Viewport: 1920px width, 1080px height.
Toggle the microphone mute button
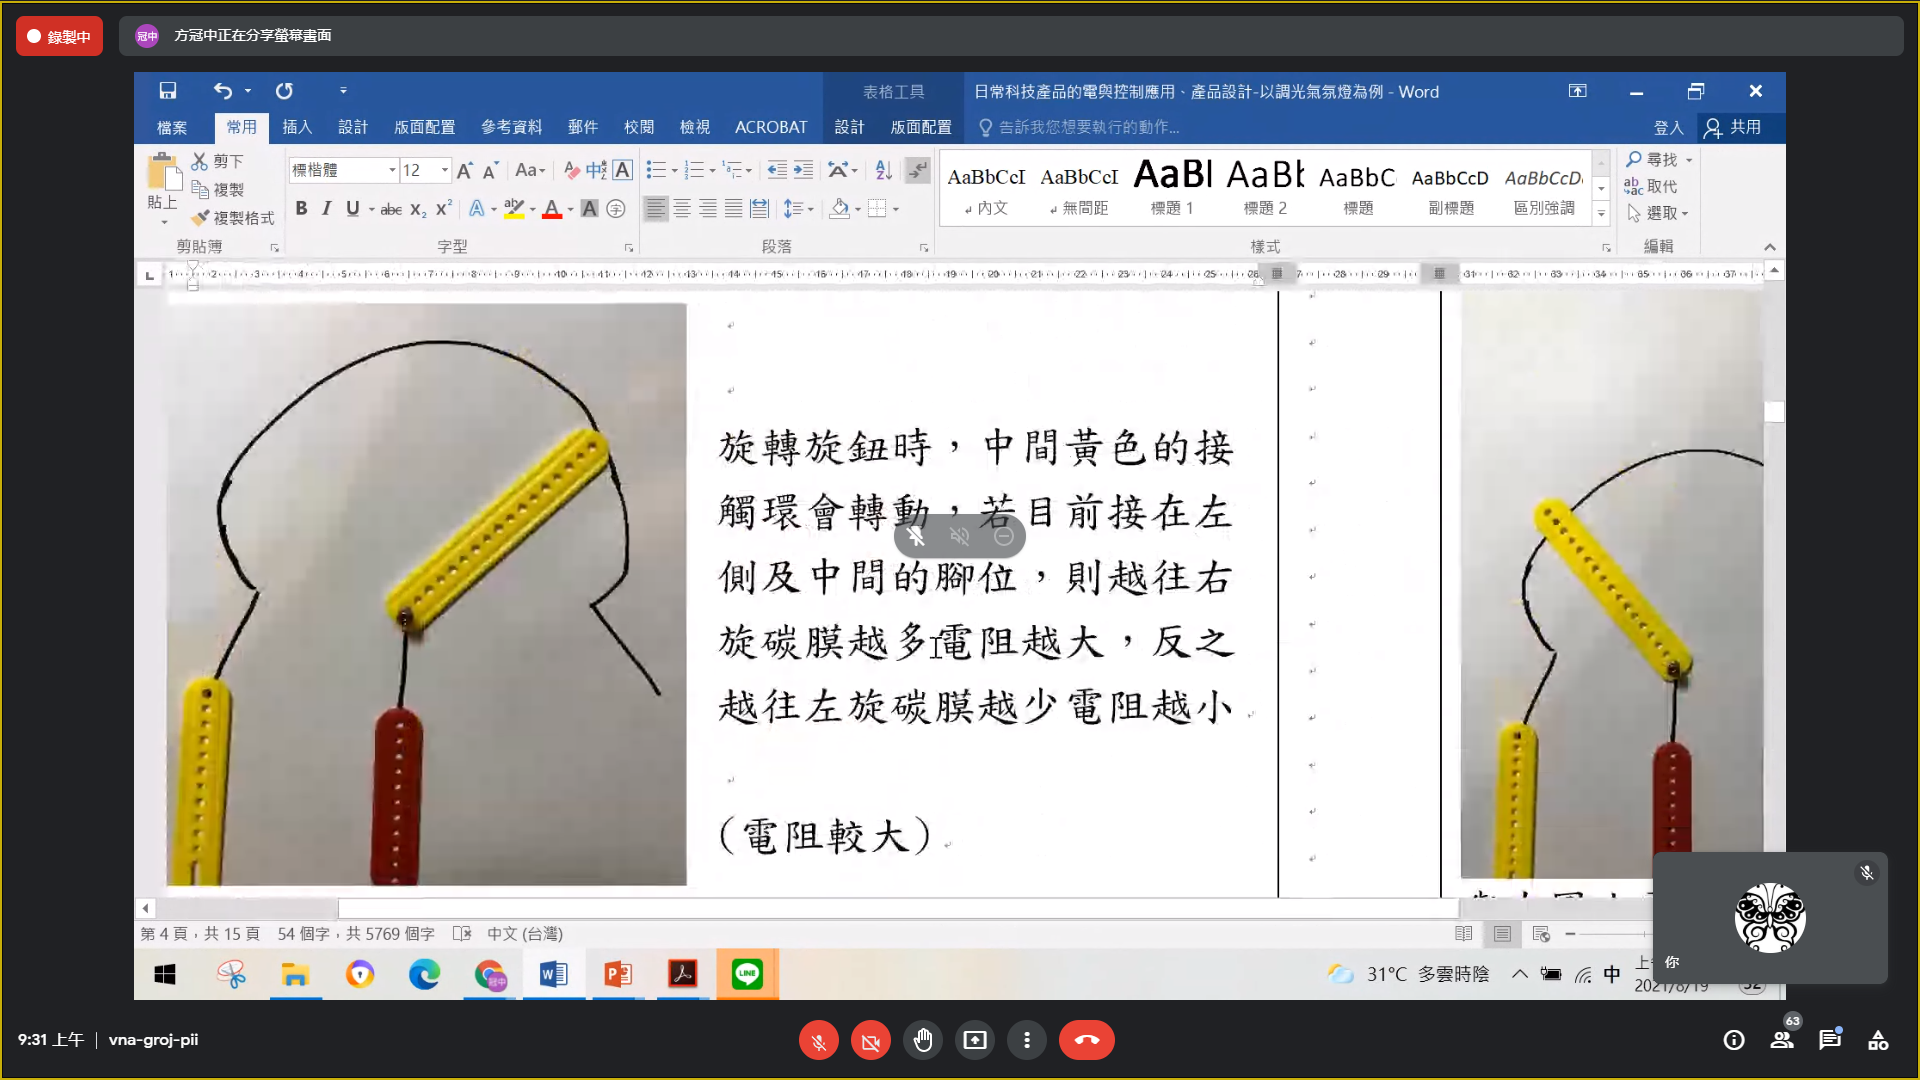(x=818, y=1040)
